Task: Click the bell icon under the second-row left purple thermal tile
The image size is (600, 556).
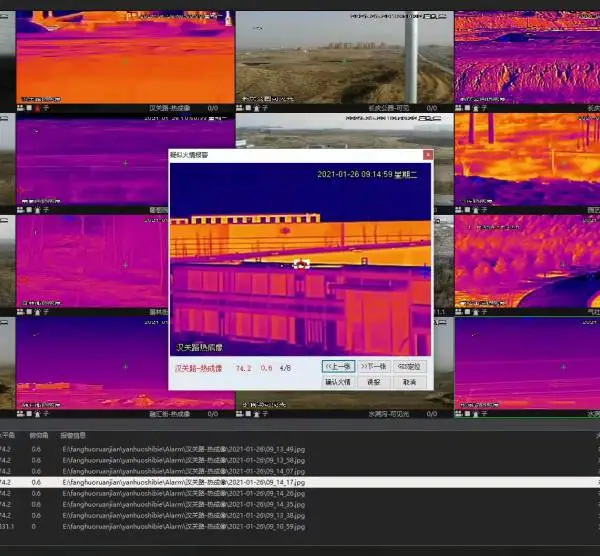Action: (37, 210)
